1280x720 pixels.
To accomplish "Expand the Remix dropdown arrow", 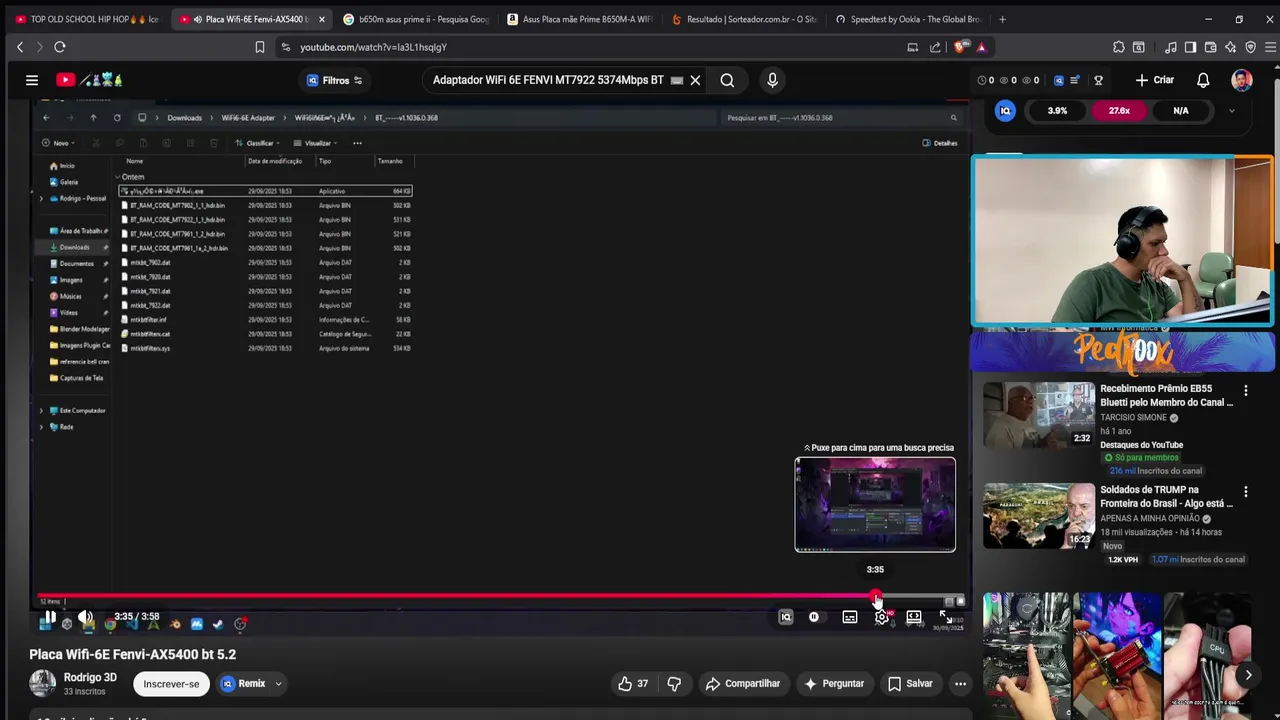I will (x=278, y=684).
